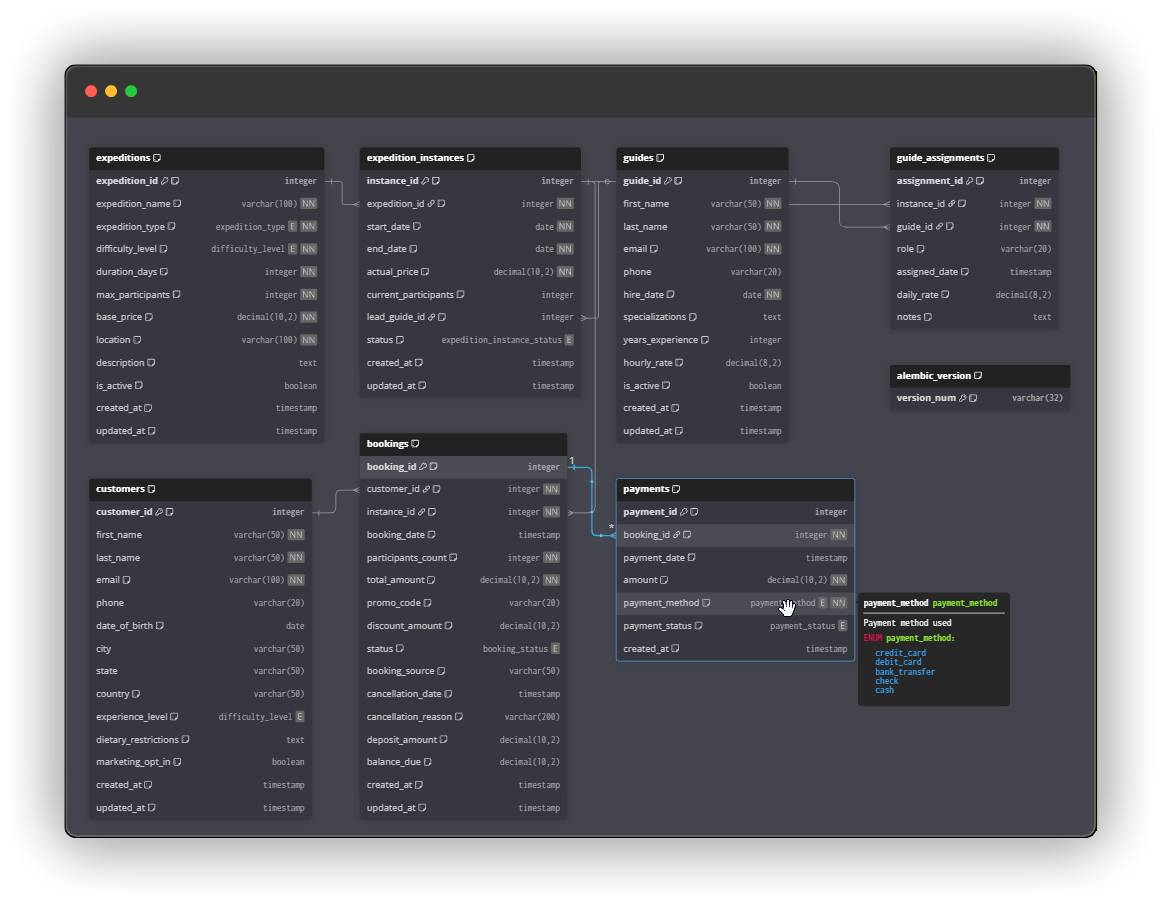Screen dimensions: 1161x902
Task: Click the note icon next to payment_status
Action: coord(699,626)
